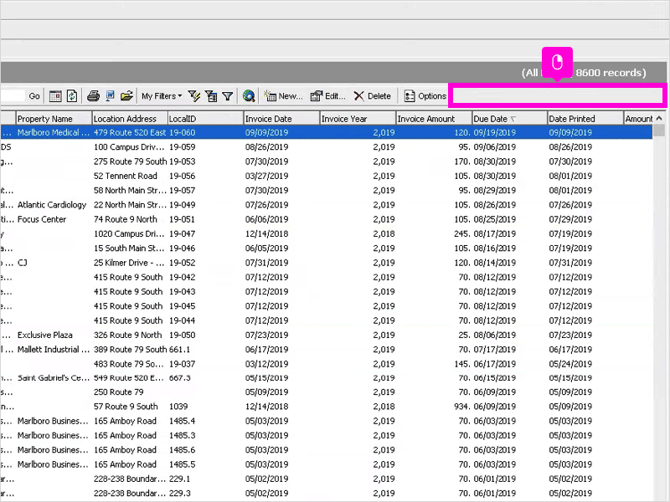Select the Focus Center row
The height and width of the screenshot is (502, 670).
pyautogui.click(x=326, y=219)
